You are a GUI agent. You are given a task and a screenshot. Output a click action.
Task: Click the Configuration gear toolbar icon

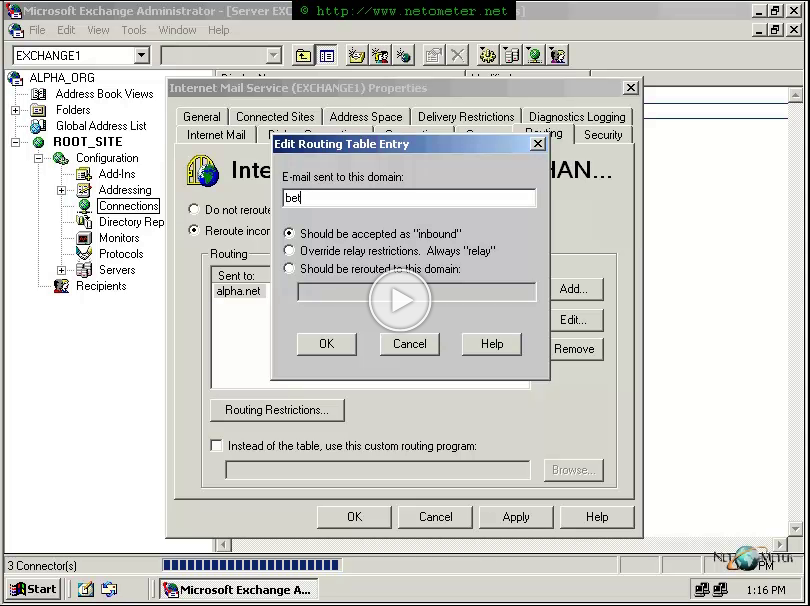coord(487,55)
